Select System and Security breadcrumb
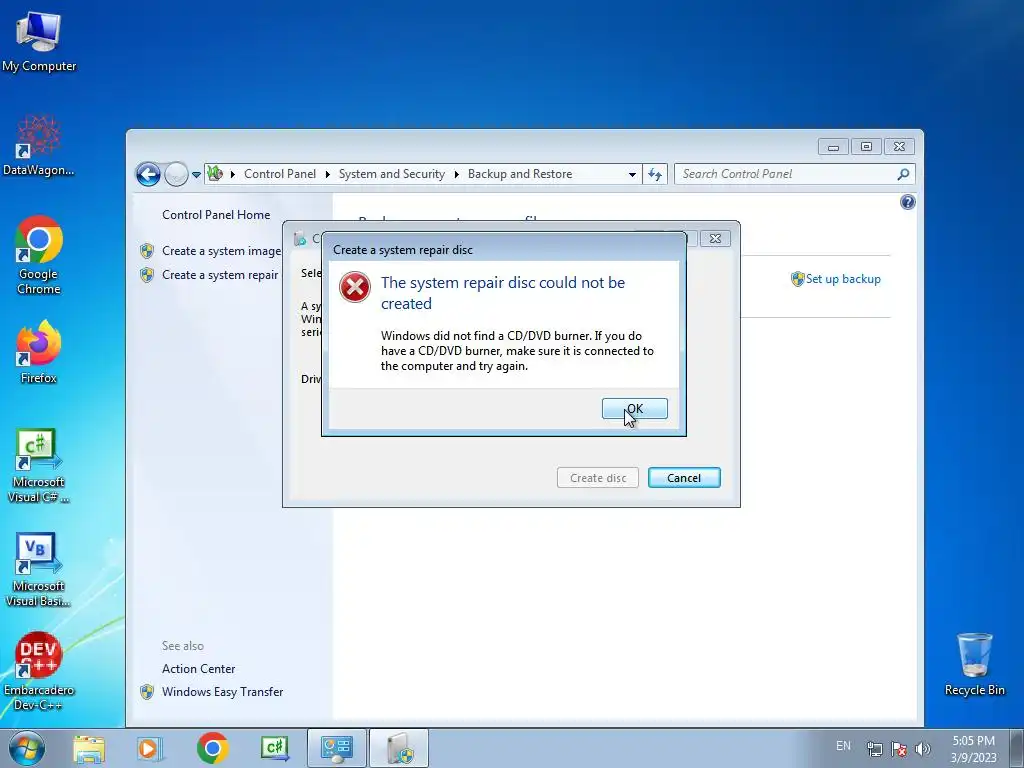Image resolution: width=1024 pixels, height=768 pixels. click(391, 174)
